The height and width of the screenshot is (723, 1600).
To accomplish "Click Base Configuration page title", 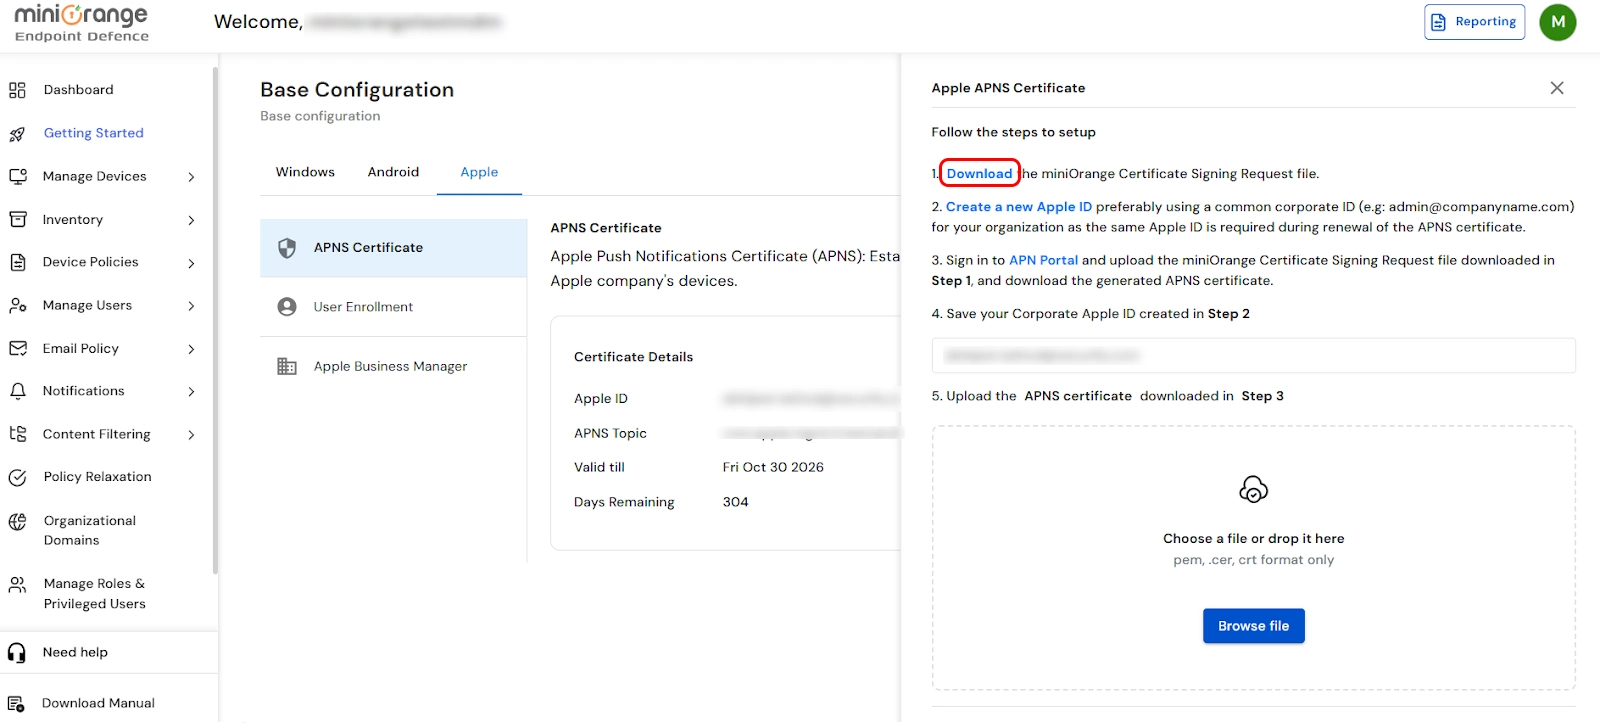I will [x=357, y=90].
